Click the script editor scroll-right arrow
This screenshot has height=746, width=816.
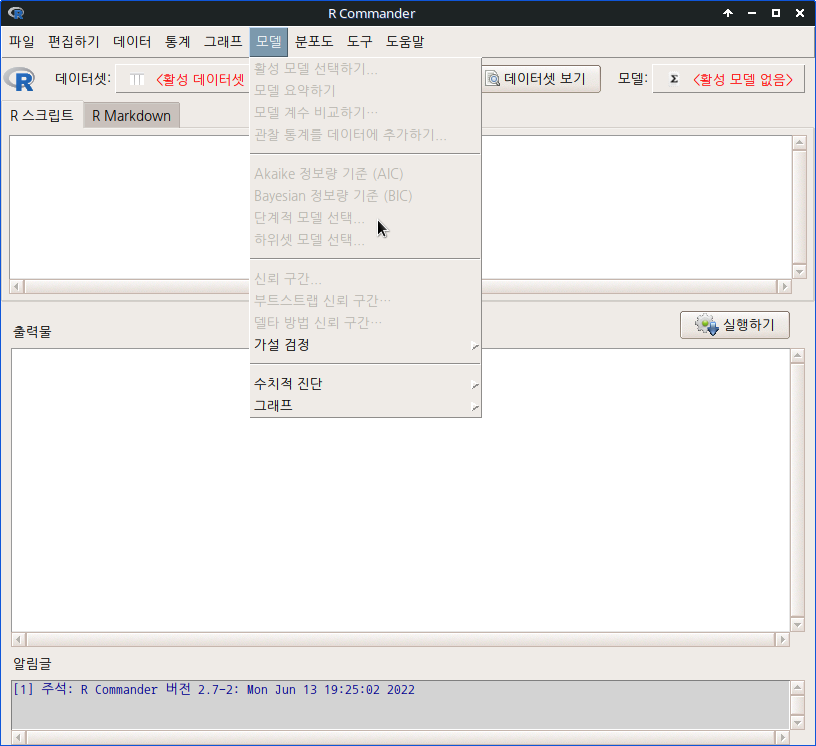(x=784, y=286)
